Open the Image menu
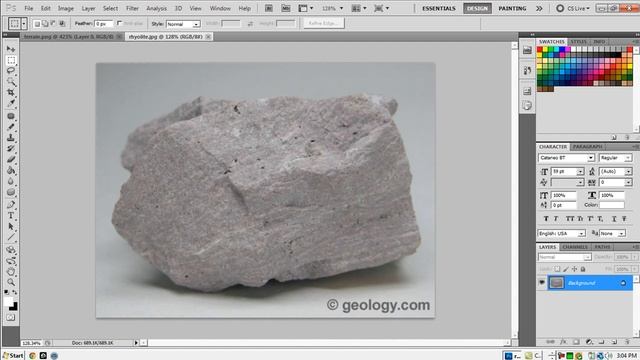 [x=65, y=8]
